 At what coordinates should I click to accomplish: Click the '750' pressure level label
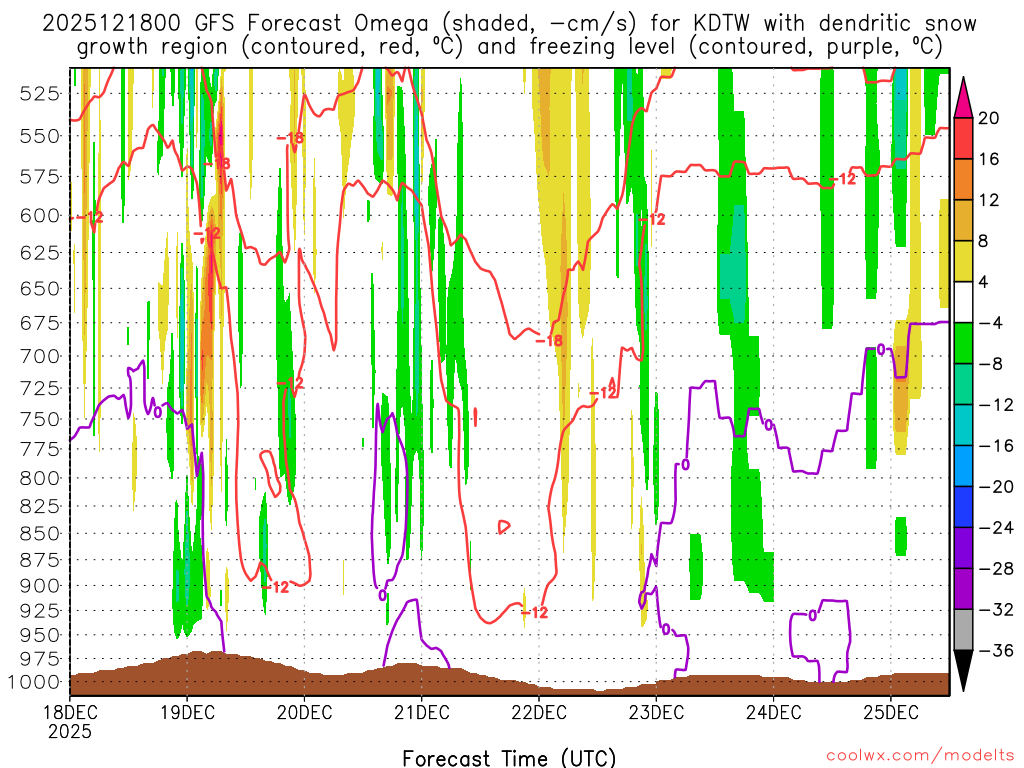pyautogui.click(x=40, y=419)
